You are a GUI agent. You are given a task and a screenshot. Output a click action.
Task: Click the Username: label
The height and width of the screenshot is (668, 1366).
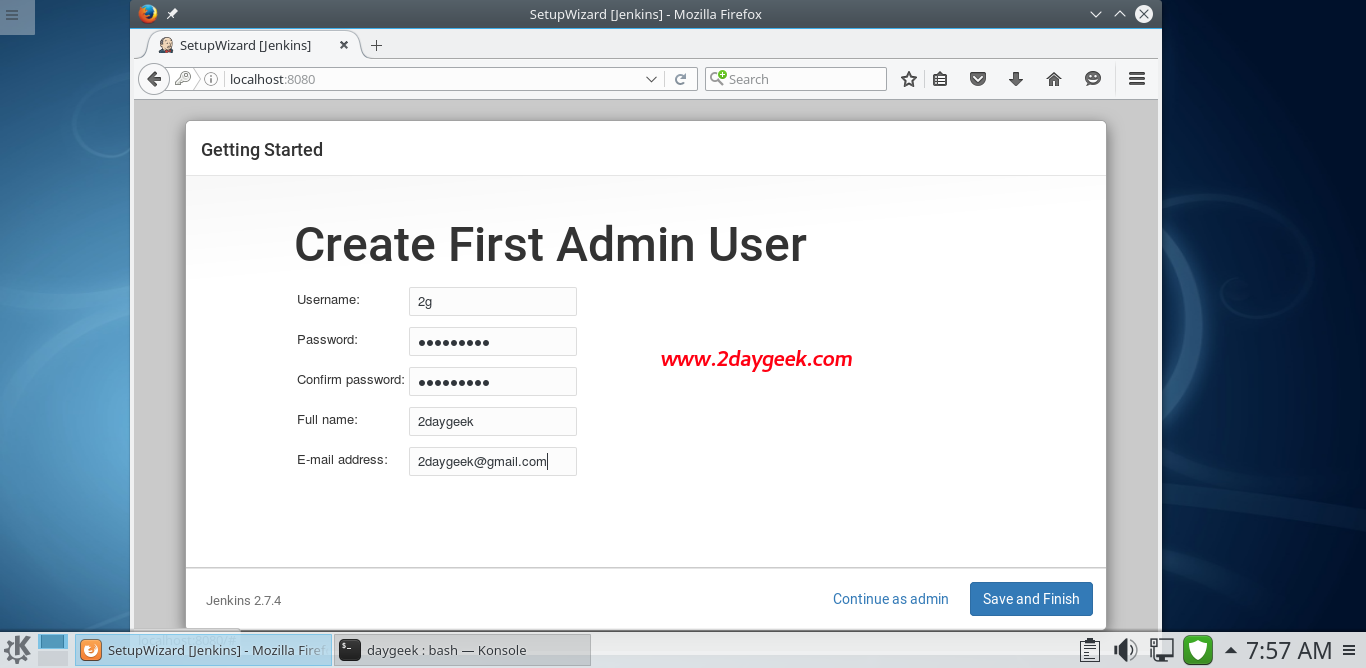tap(328, 300)
